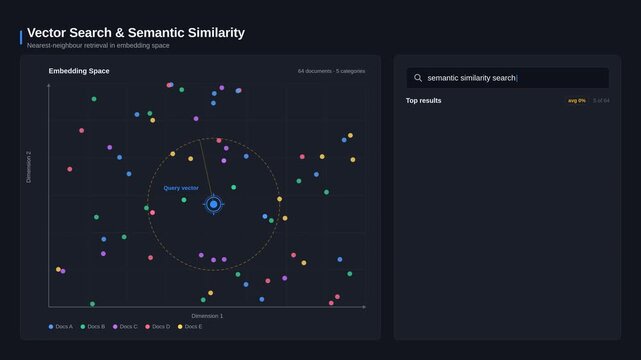Click the Docs C purple legend dot

coord(115,326)
